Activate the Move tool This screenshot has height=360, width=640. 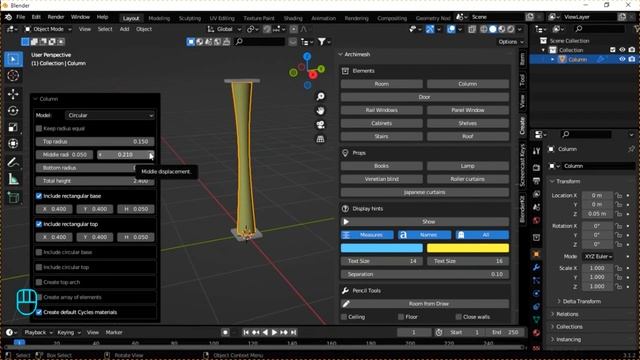13,94
